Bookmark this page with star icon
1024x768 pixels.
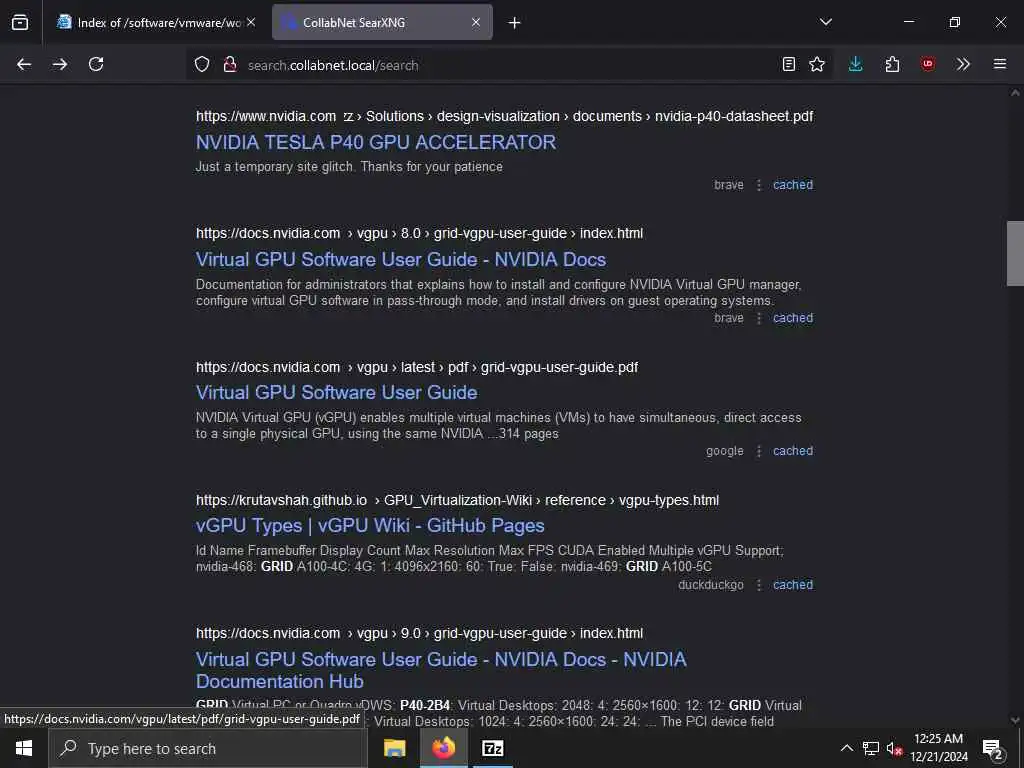click(817, 64)
